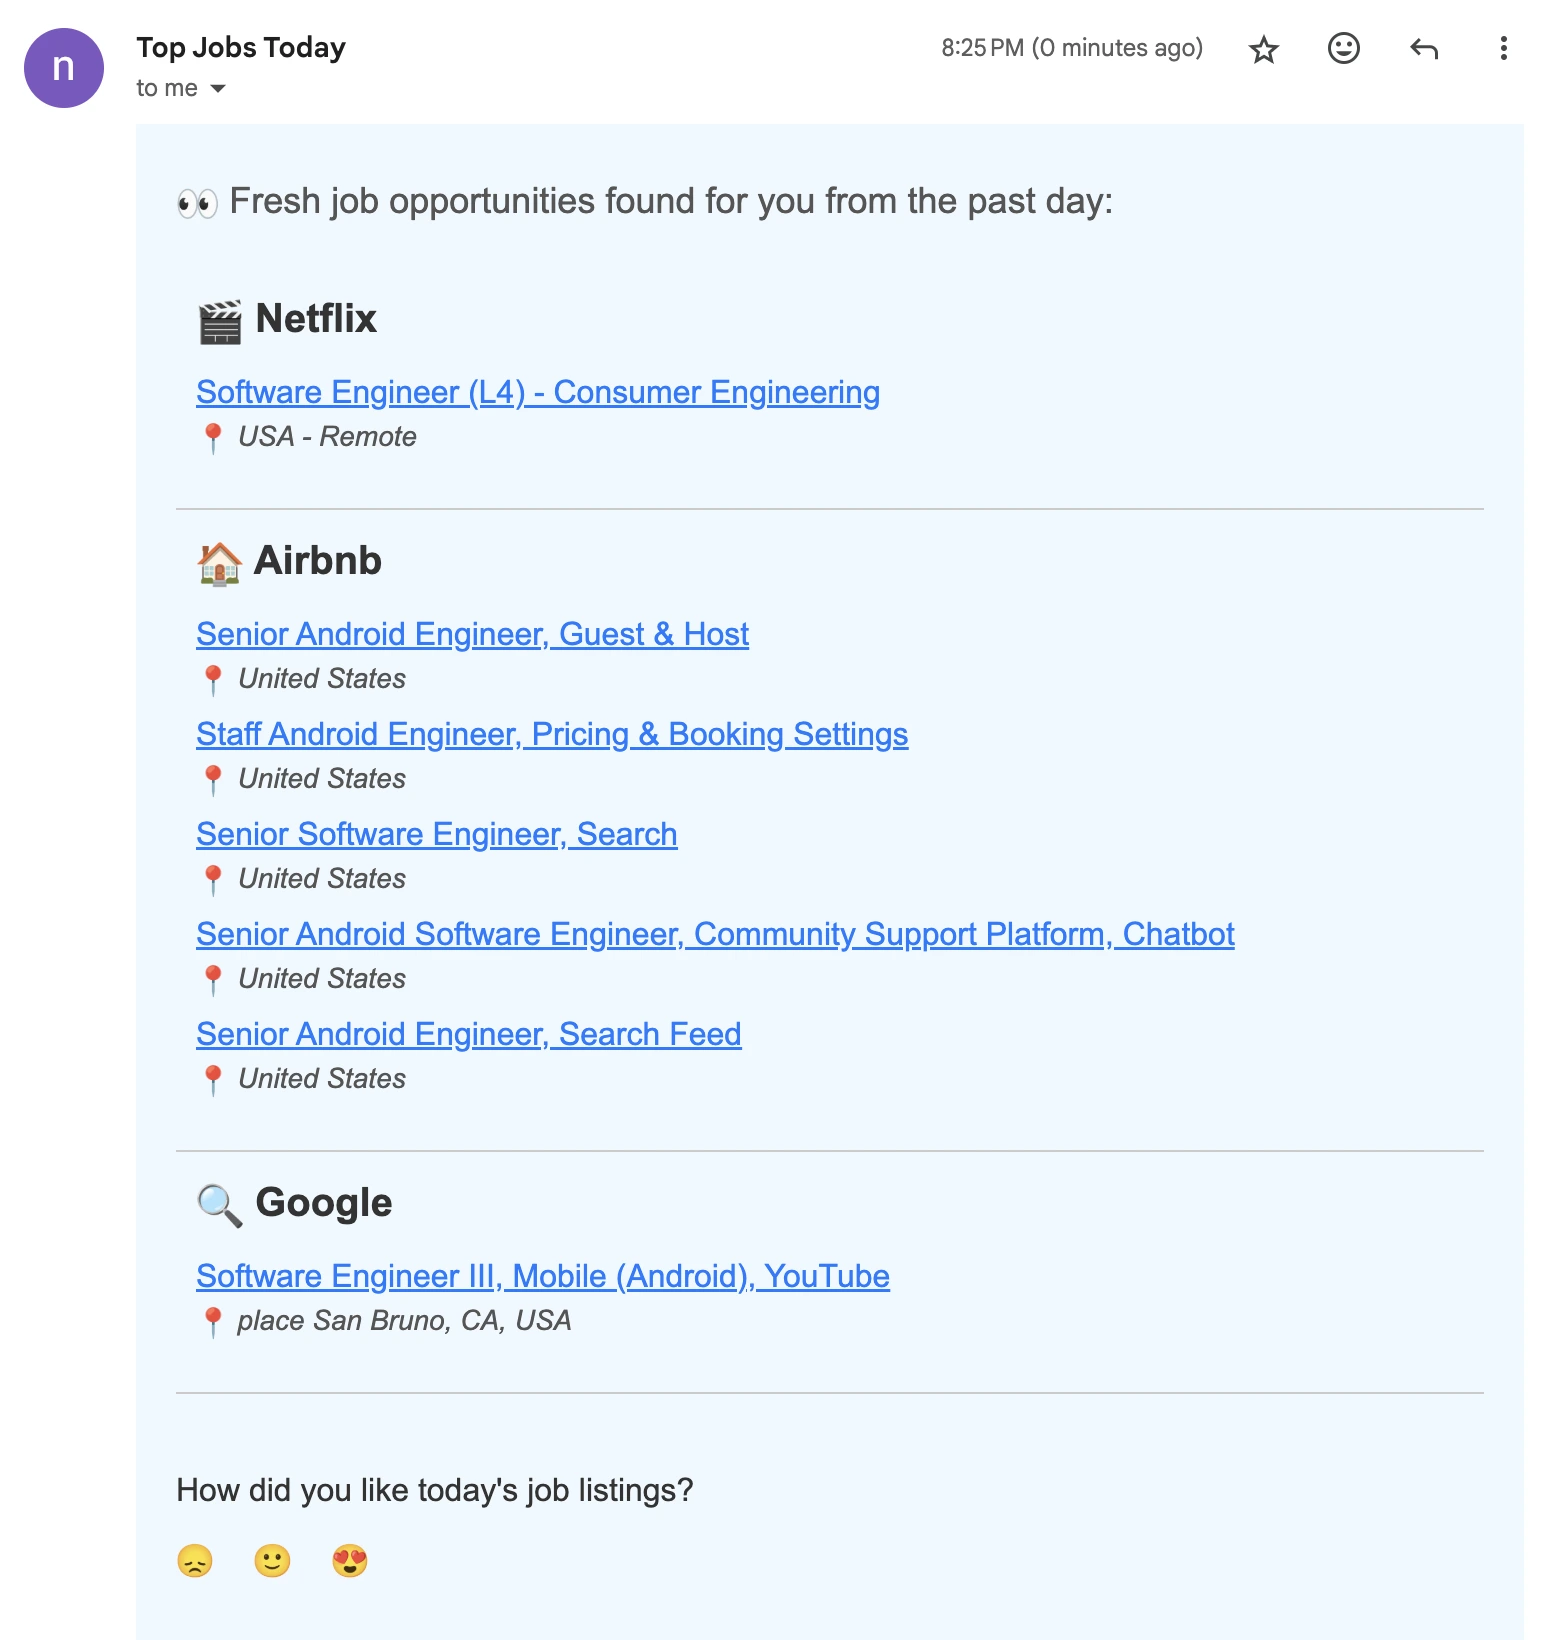Open the Senior Software Engineer Search listing
The image size is (1552, 1640).
tap(437, 833)
